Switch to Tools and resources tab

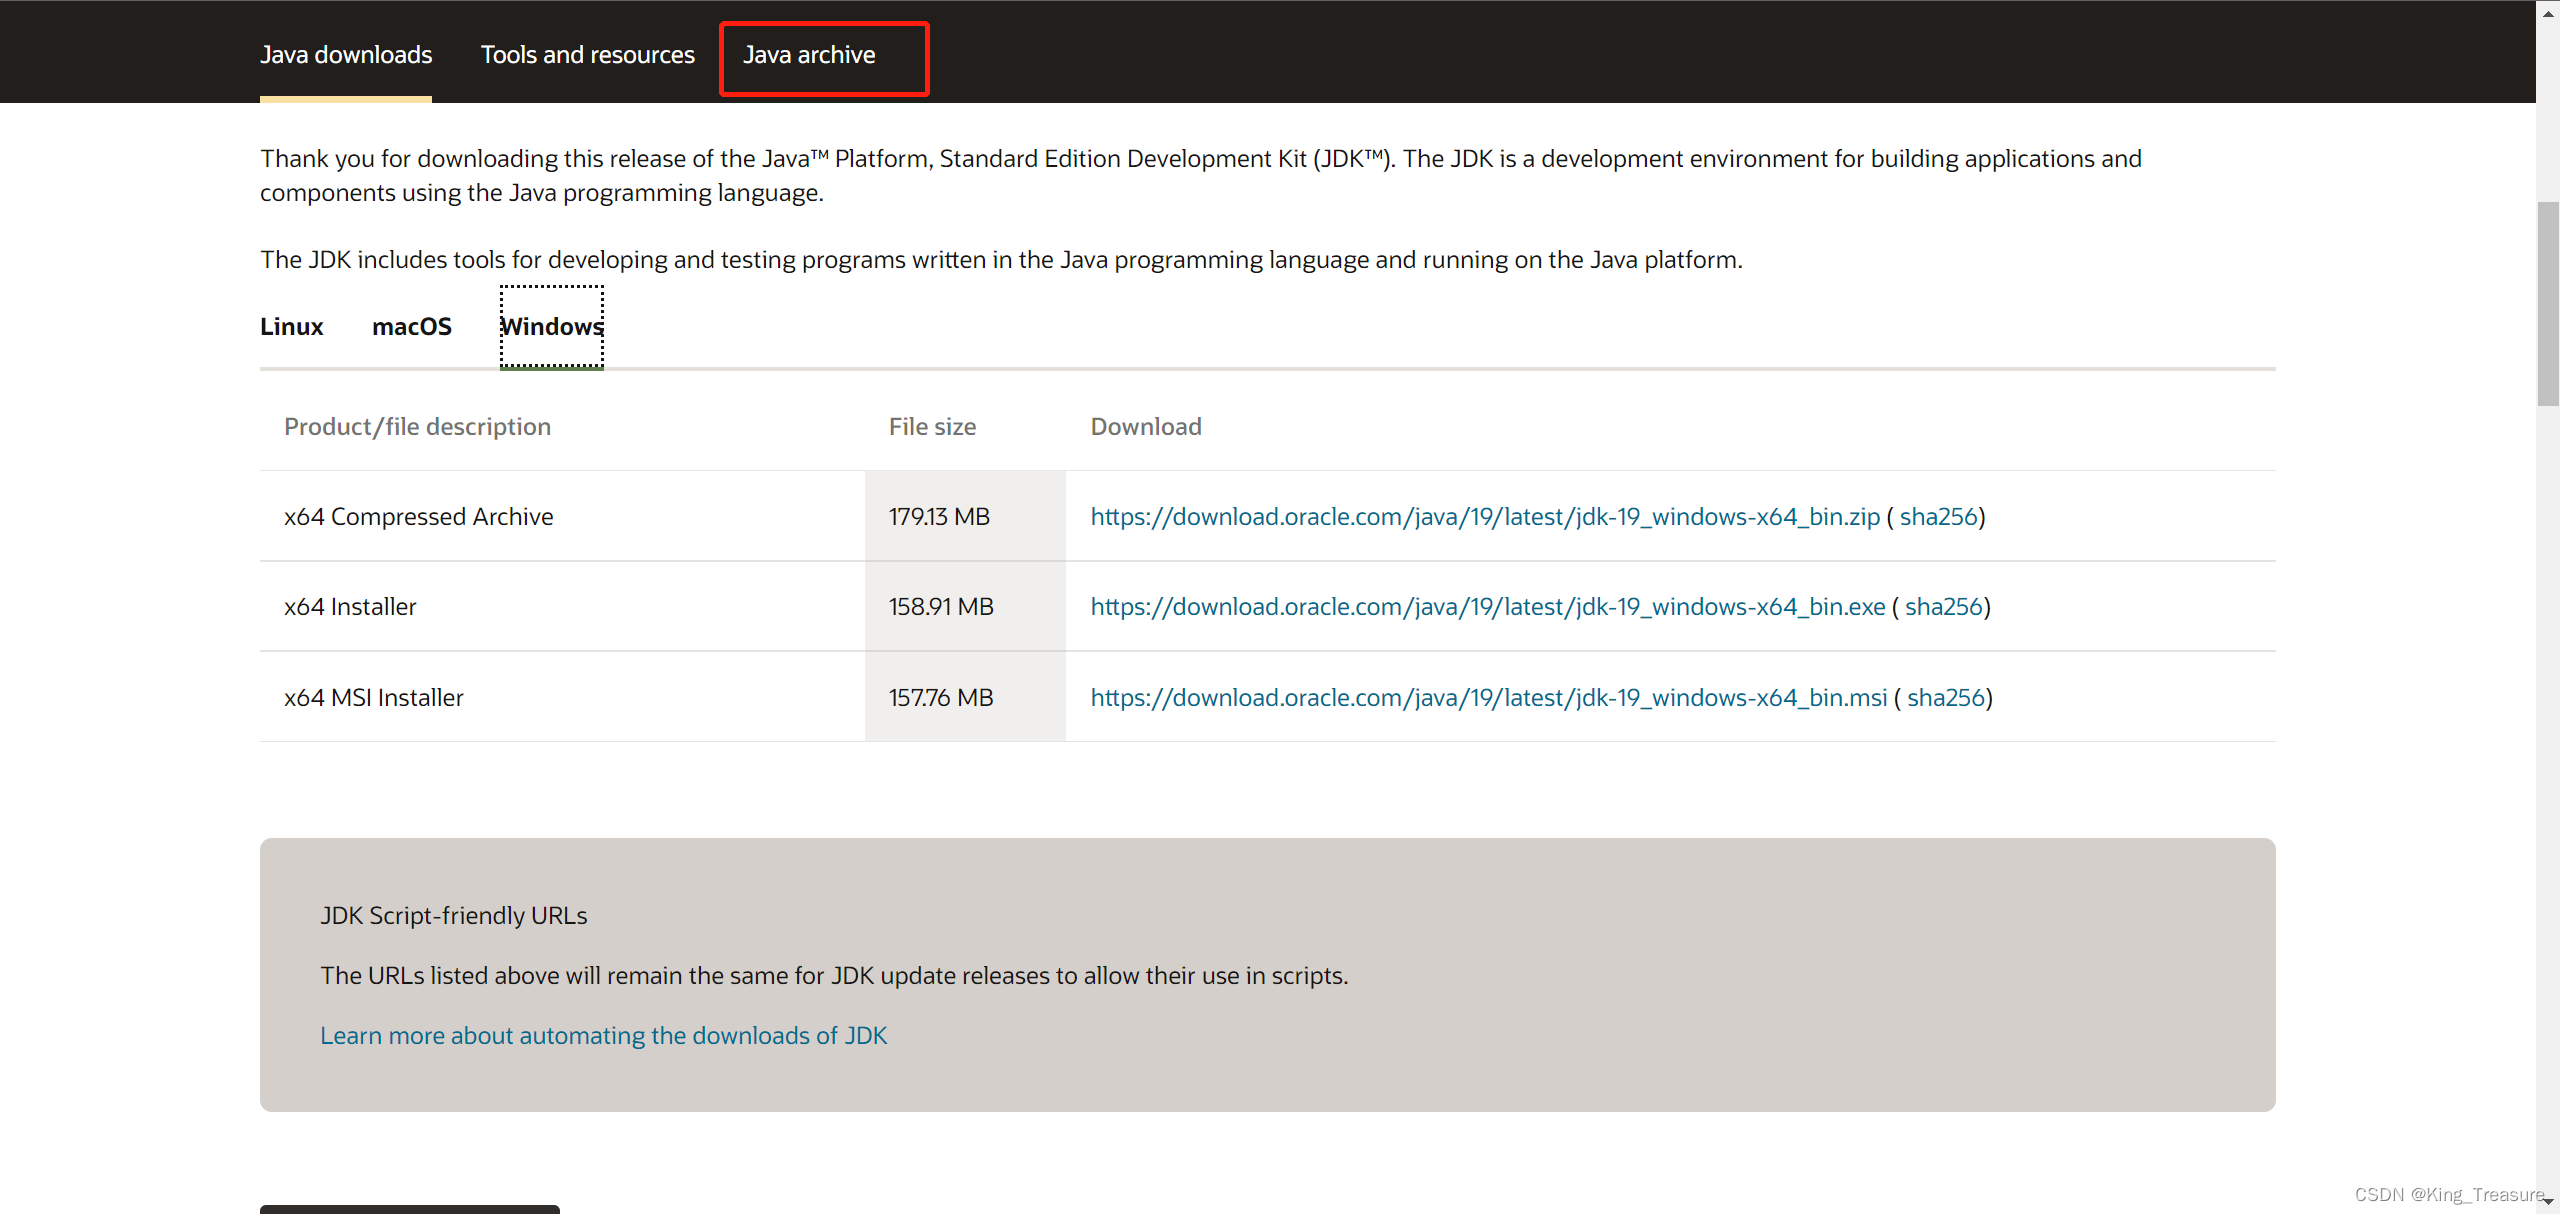(588, 55)
